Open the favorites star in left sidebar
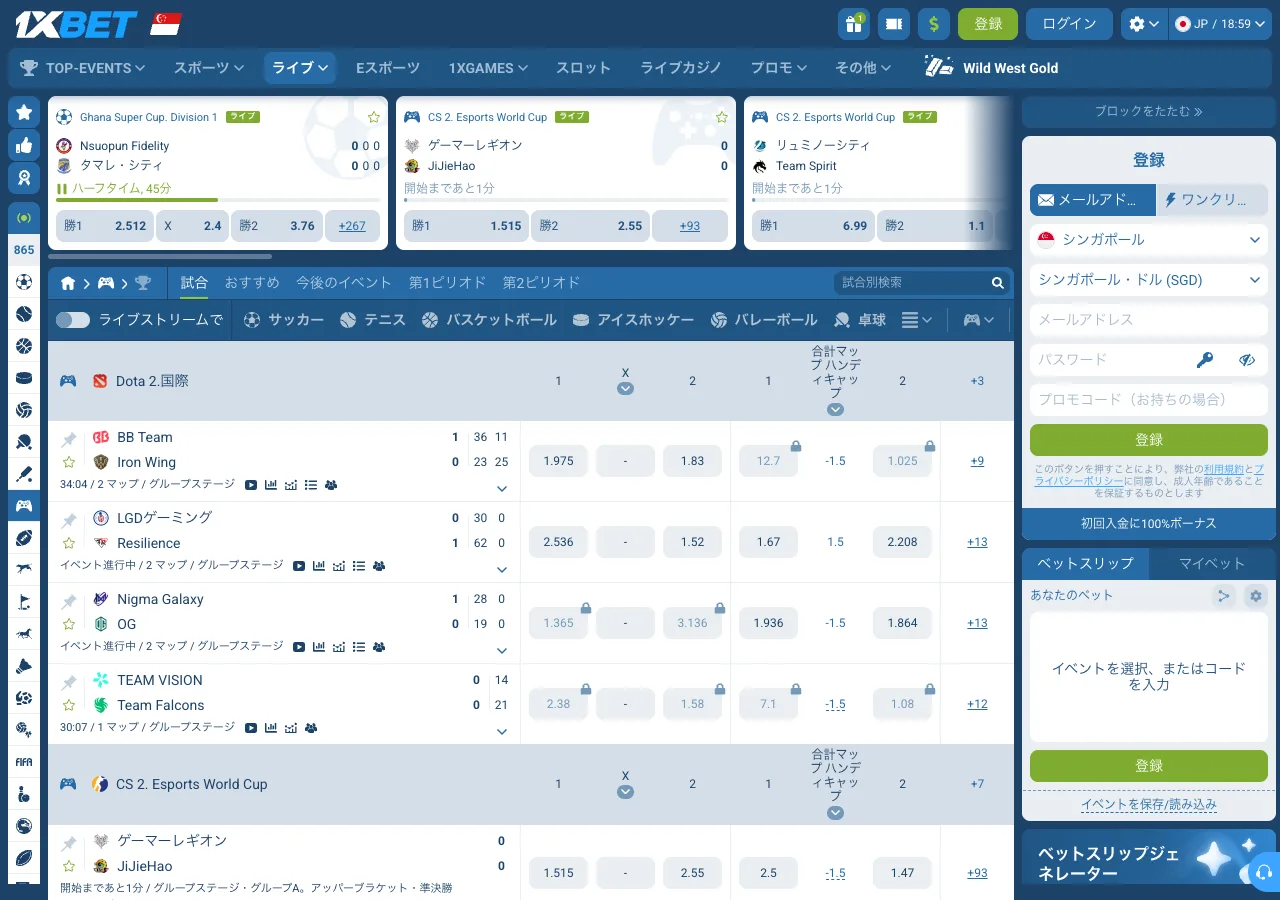The height and width of the screenshot is (900, 1280). [24, 112]
